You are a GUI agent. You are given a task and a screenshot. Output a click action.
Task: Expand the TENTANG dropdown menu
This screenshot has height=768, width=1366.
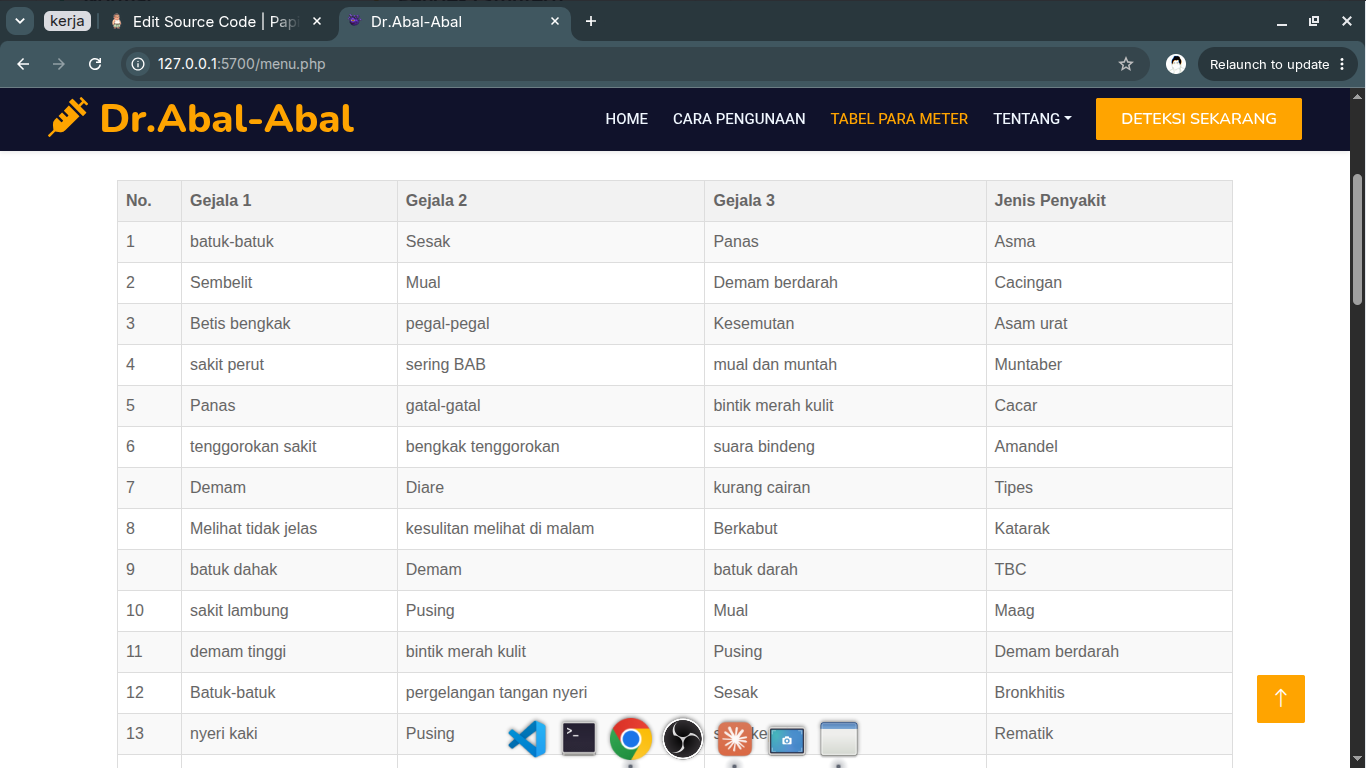[1032, 119]
